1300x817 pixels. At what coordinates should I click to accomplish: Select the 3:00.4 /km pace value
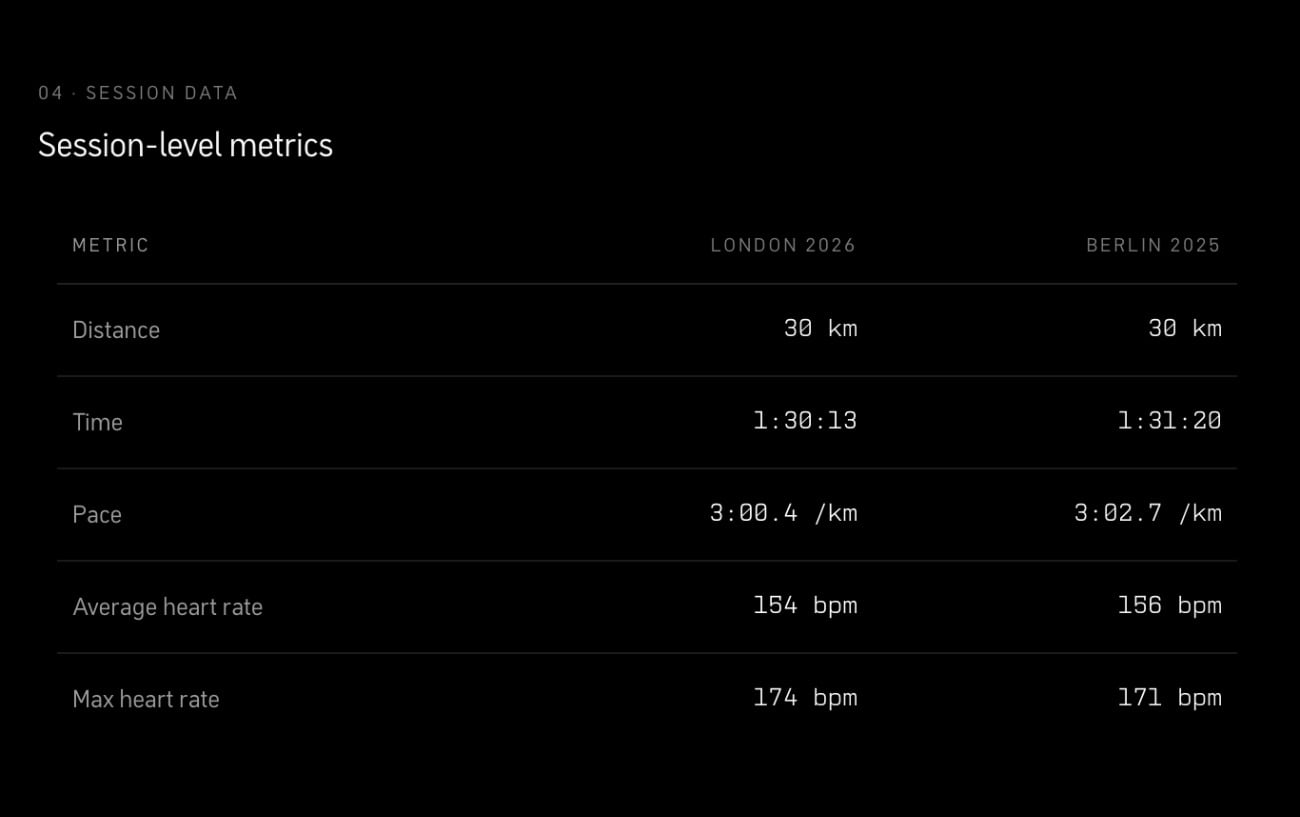783,513
